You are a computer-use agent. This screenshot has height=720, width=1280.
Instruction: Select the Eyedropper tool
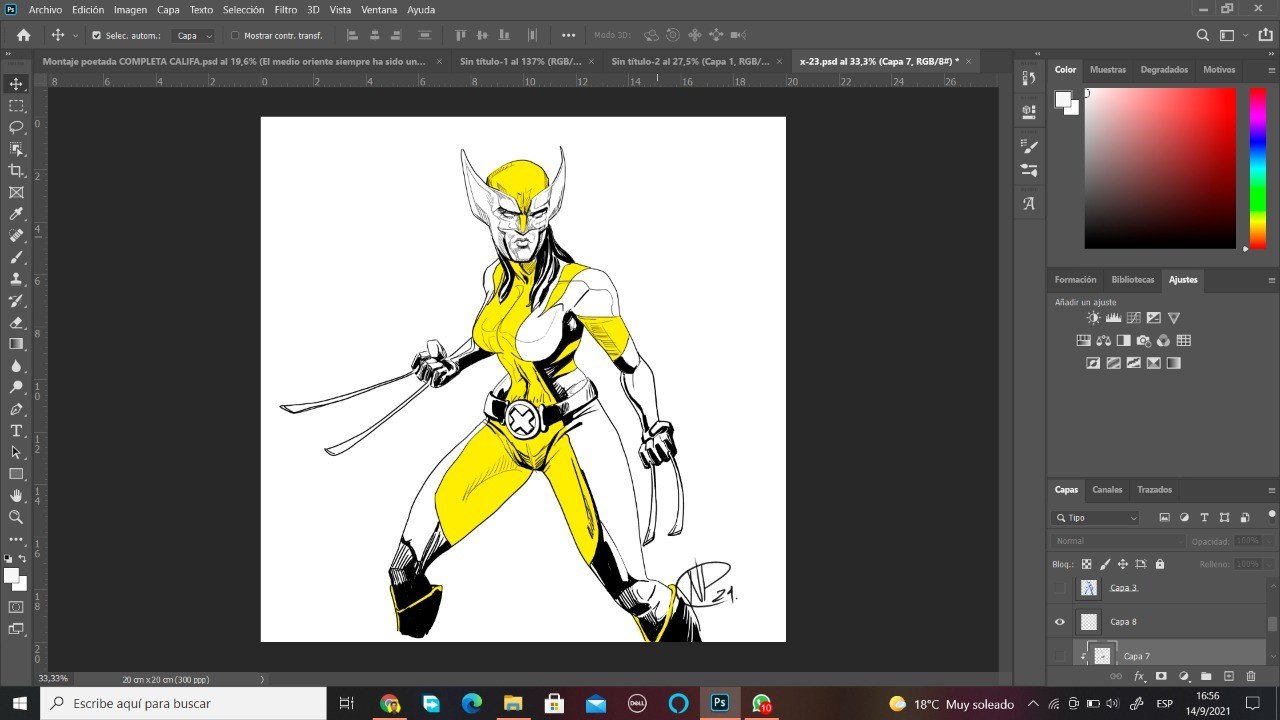pyautogui.click(x=16, y=214)
